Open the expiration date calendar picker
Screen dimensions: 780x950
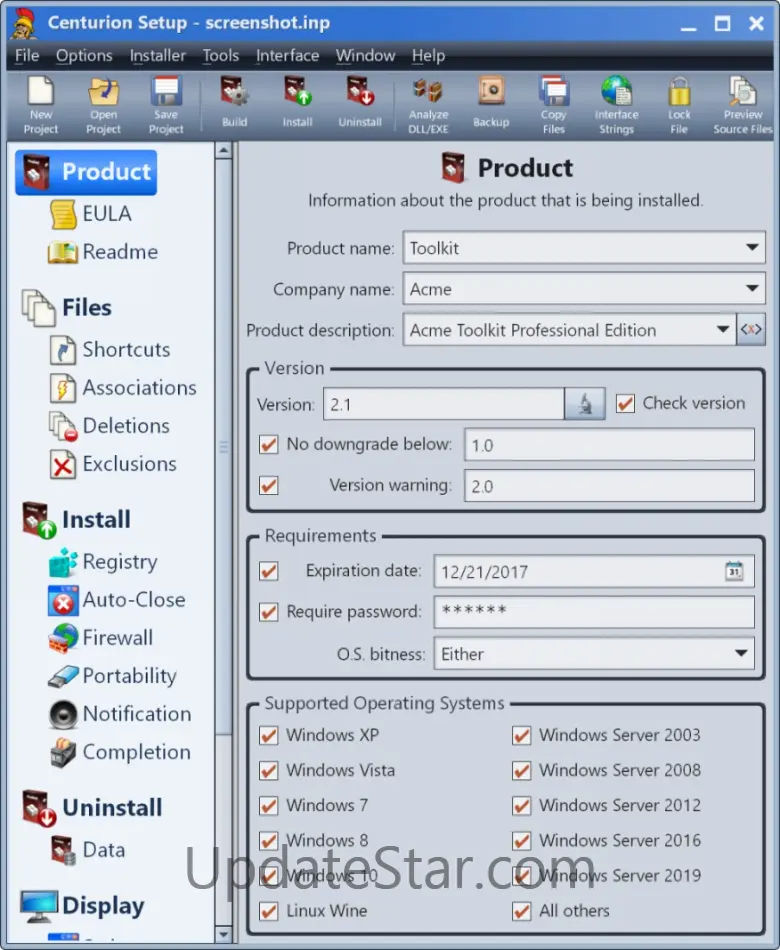(x=734, y=571)
